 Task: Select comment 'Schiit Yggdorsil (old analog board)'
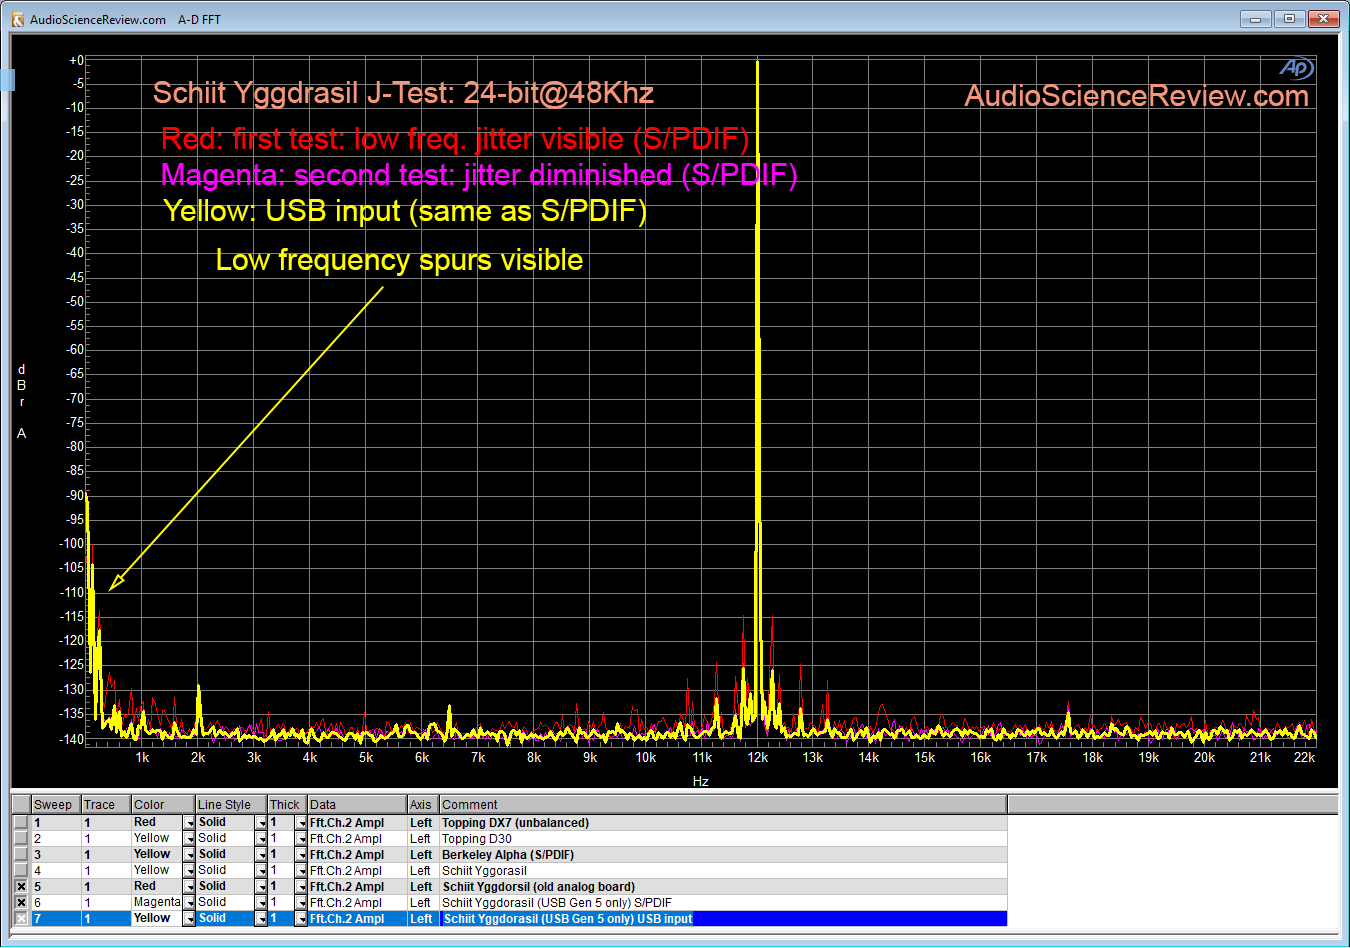538,887
